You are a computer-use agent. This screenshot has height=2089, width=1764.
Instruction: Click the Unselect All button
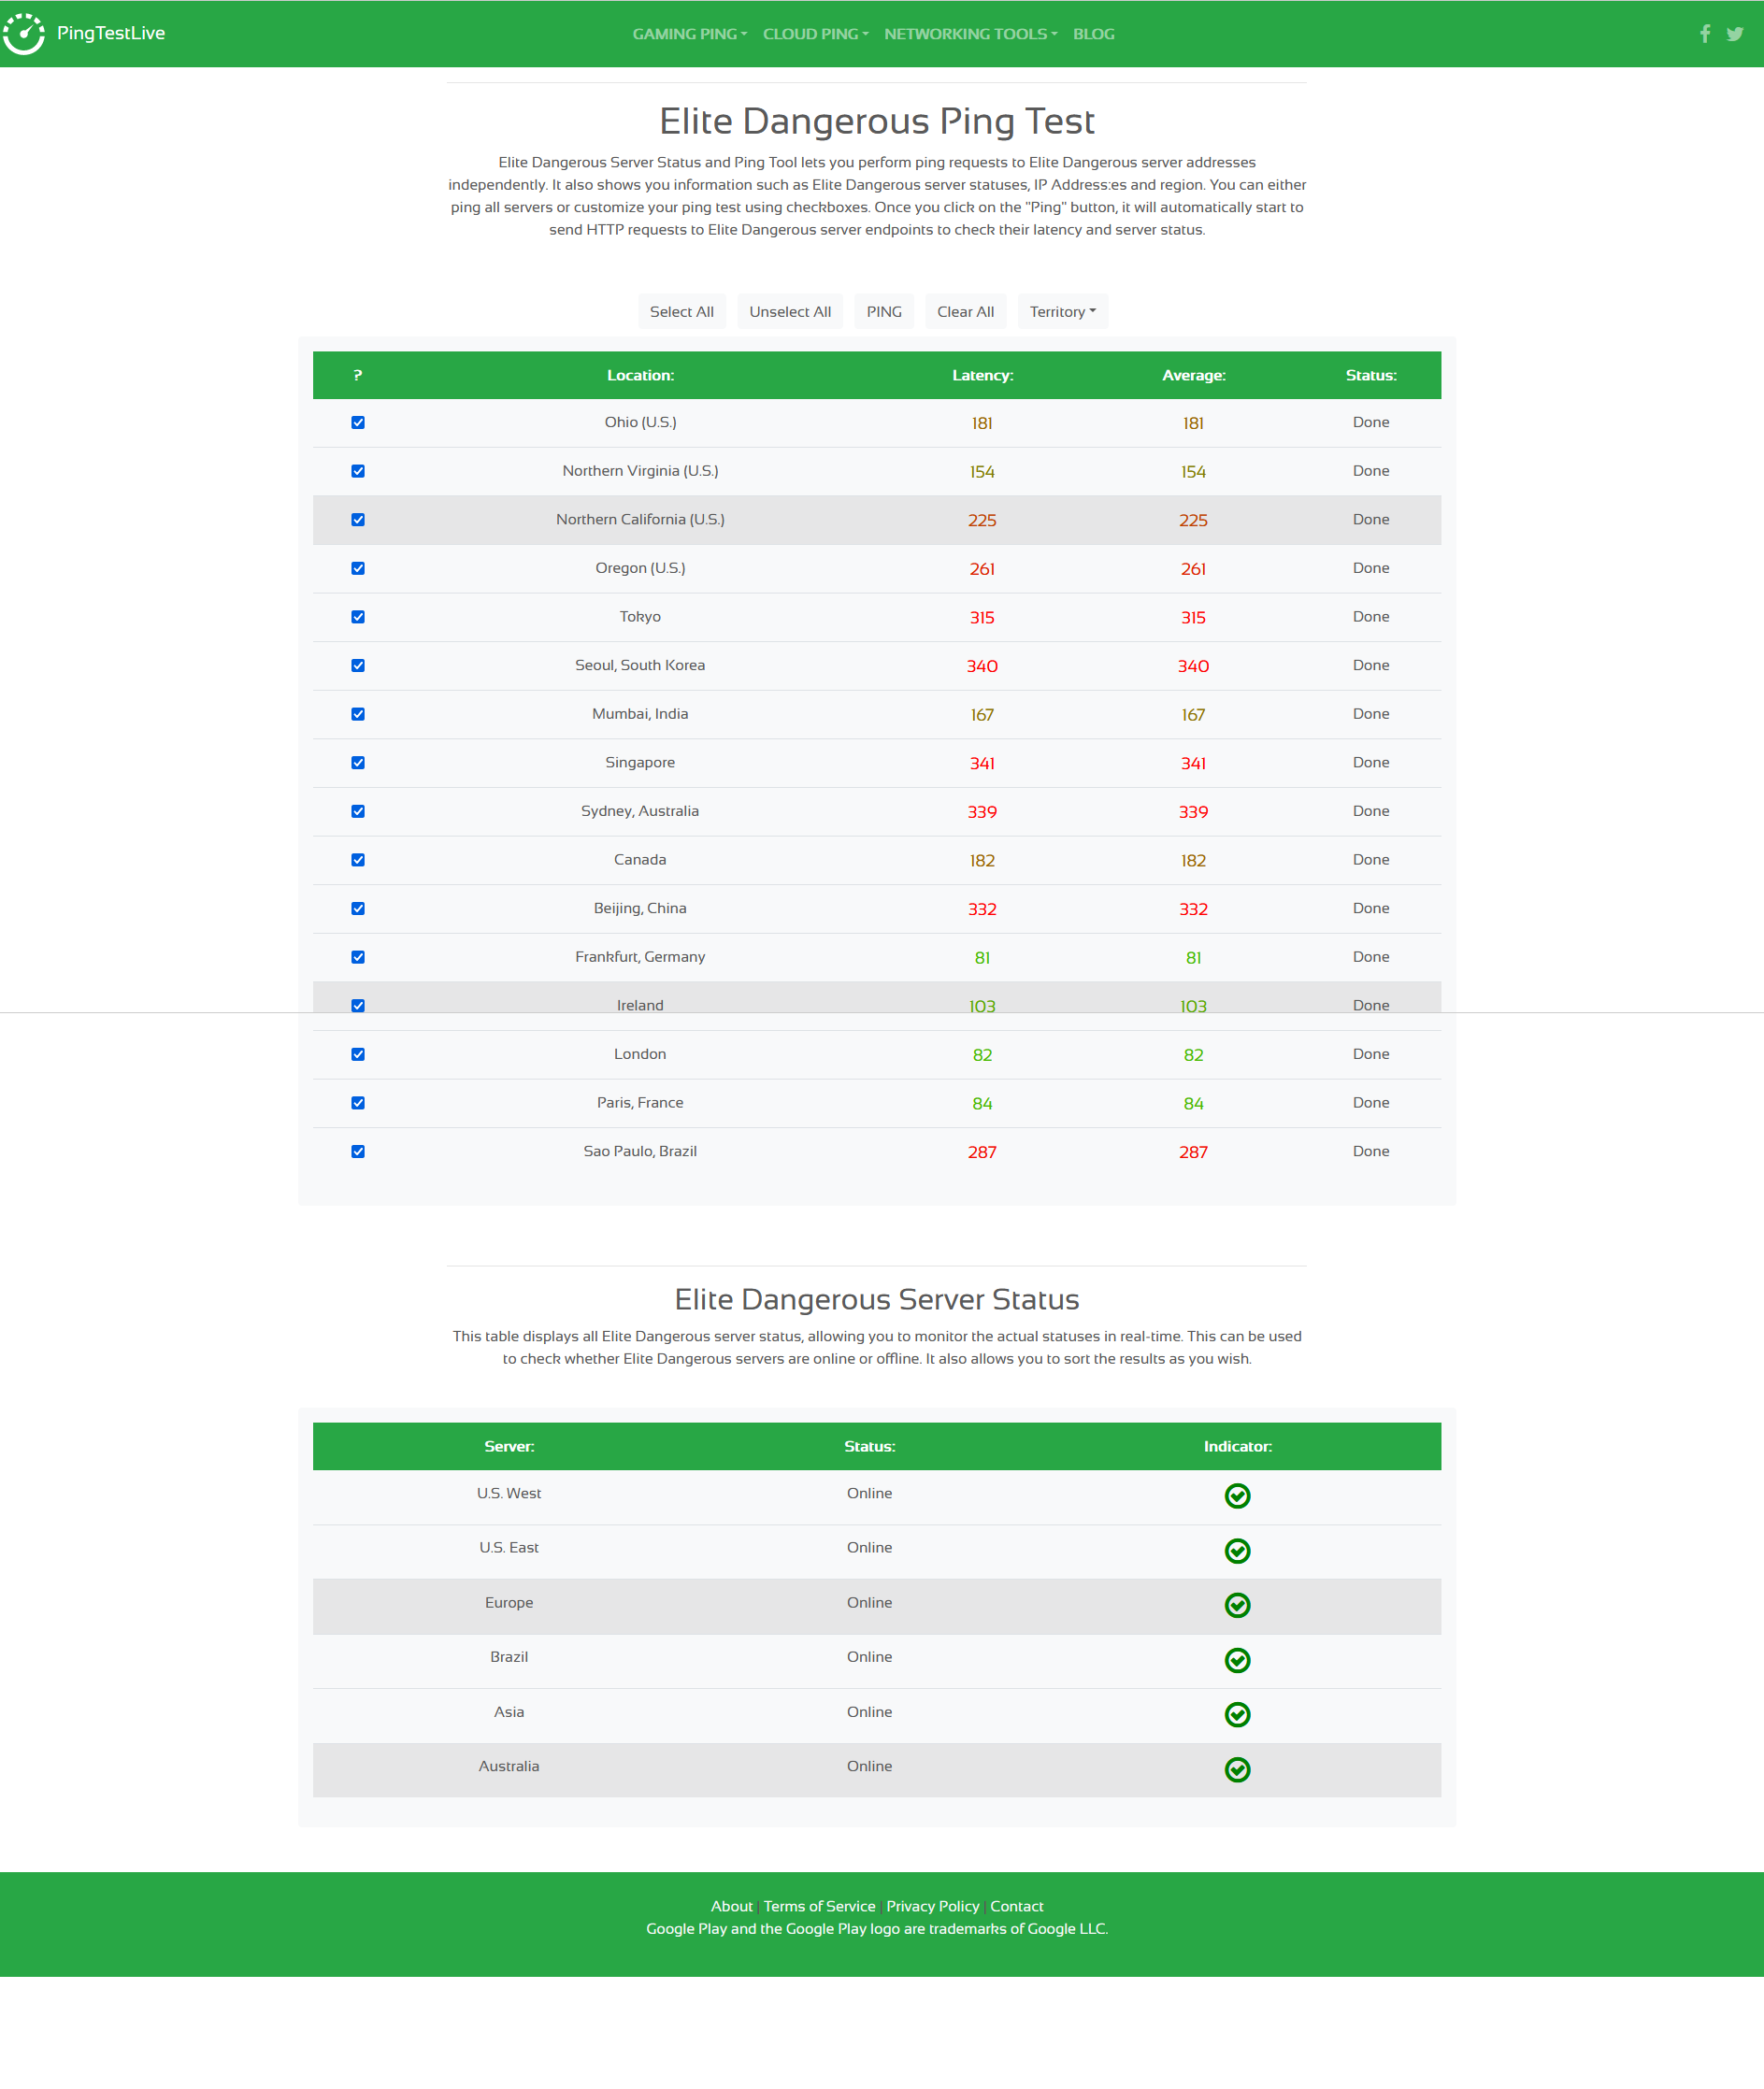(x=790, y=312)
